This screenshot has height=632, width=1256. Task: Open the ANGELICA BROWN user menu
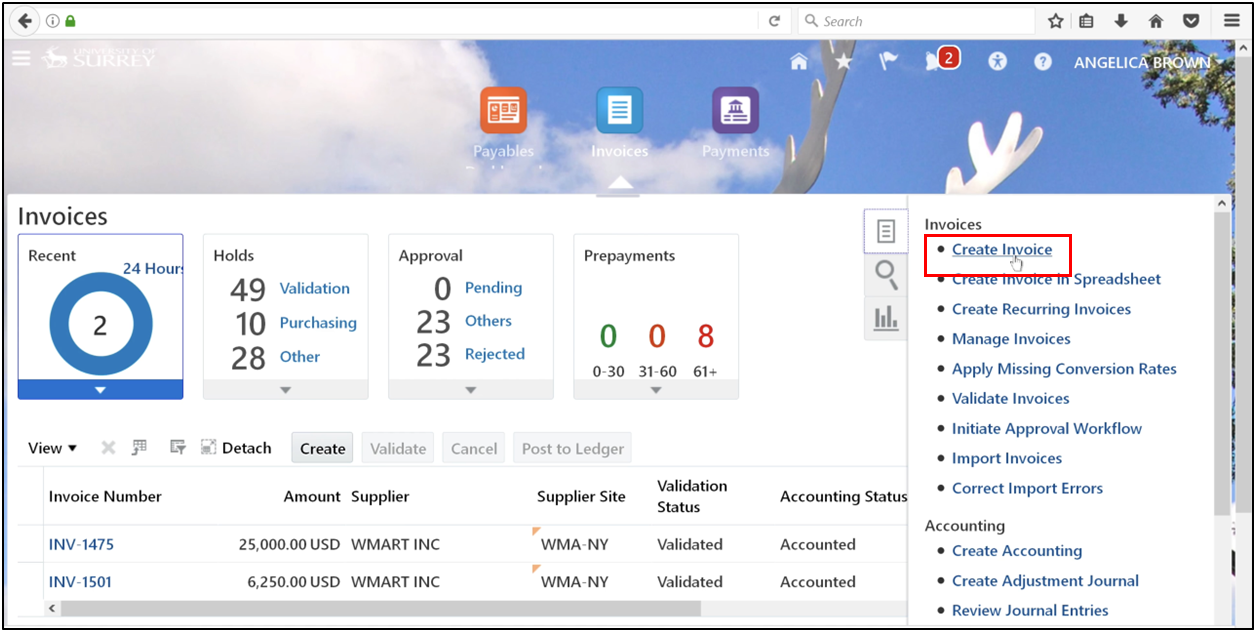[x=1142, y=62]
